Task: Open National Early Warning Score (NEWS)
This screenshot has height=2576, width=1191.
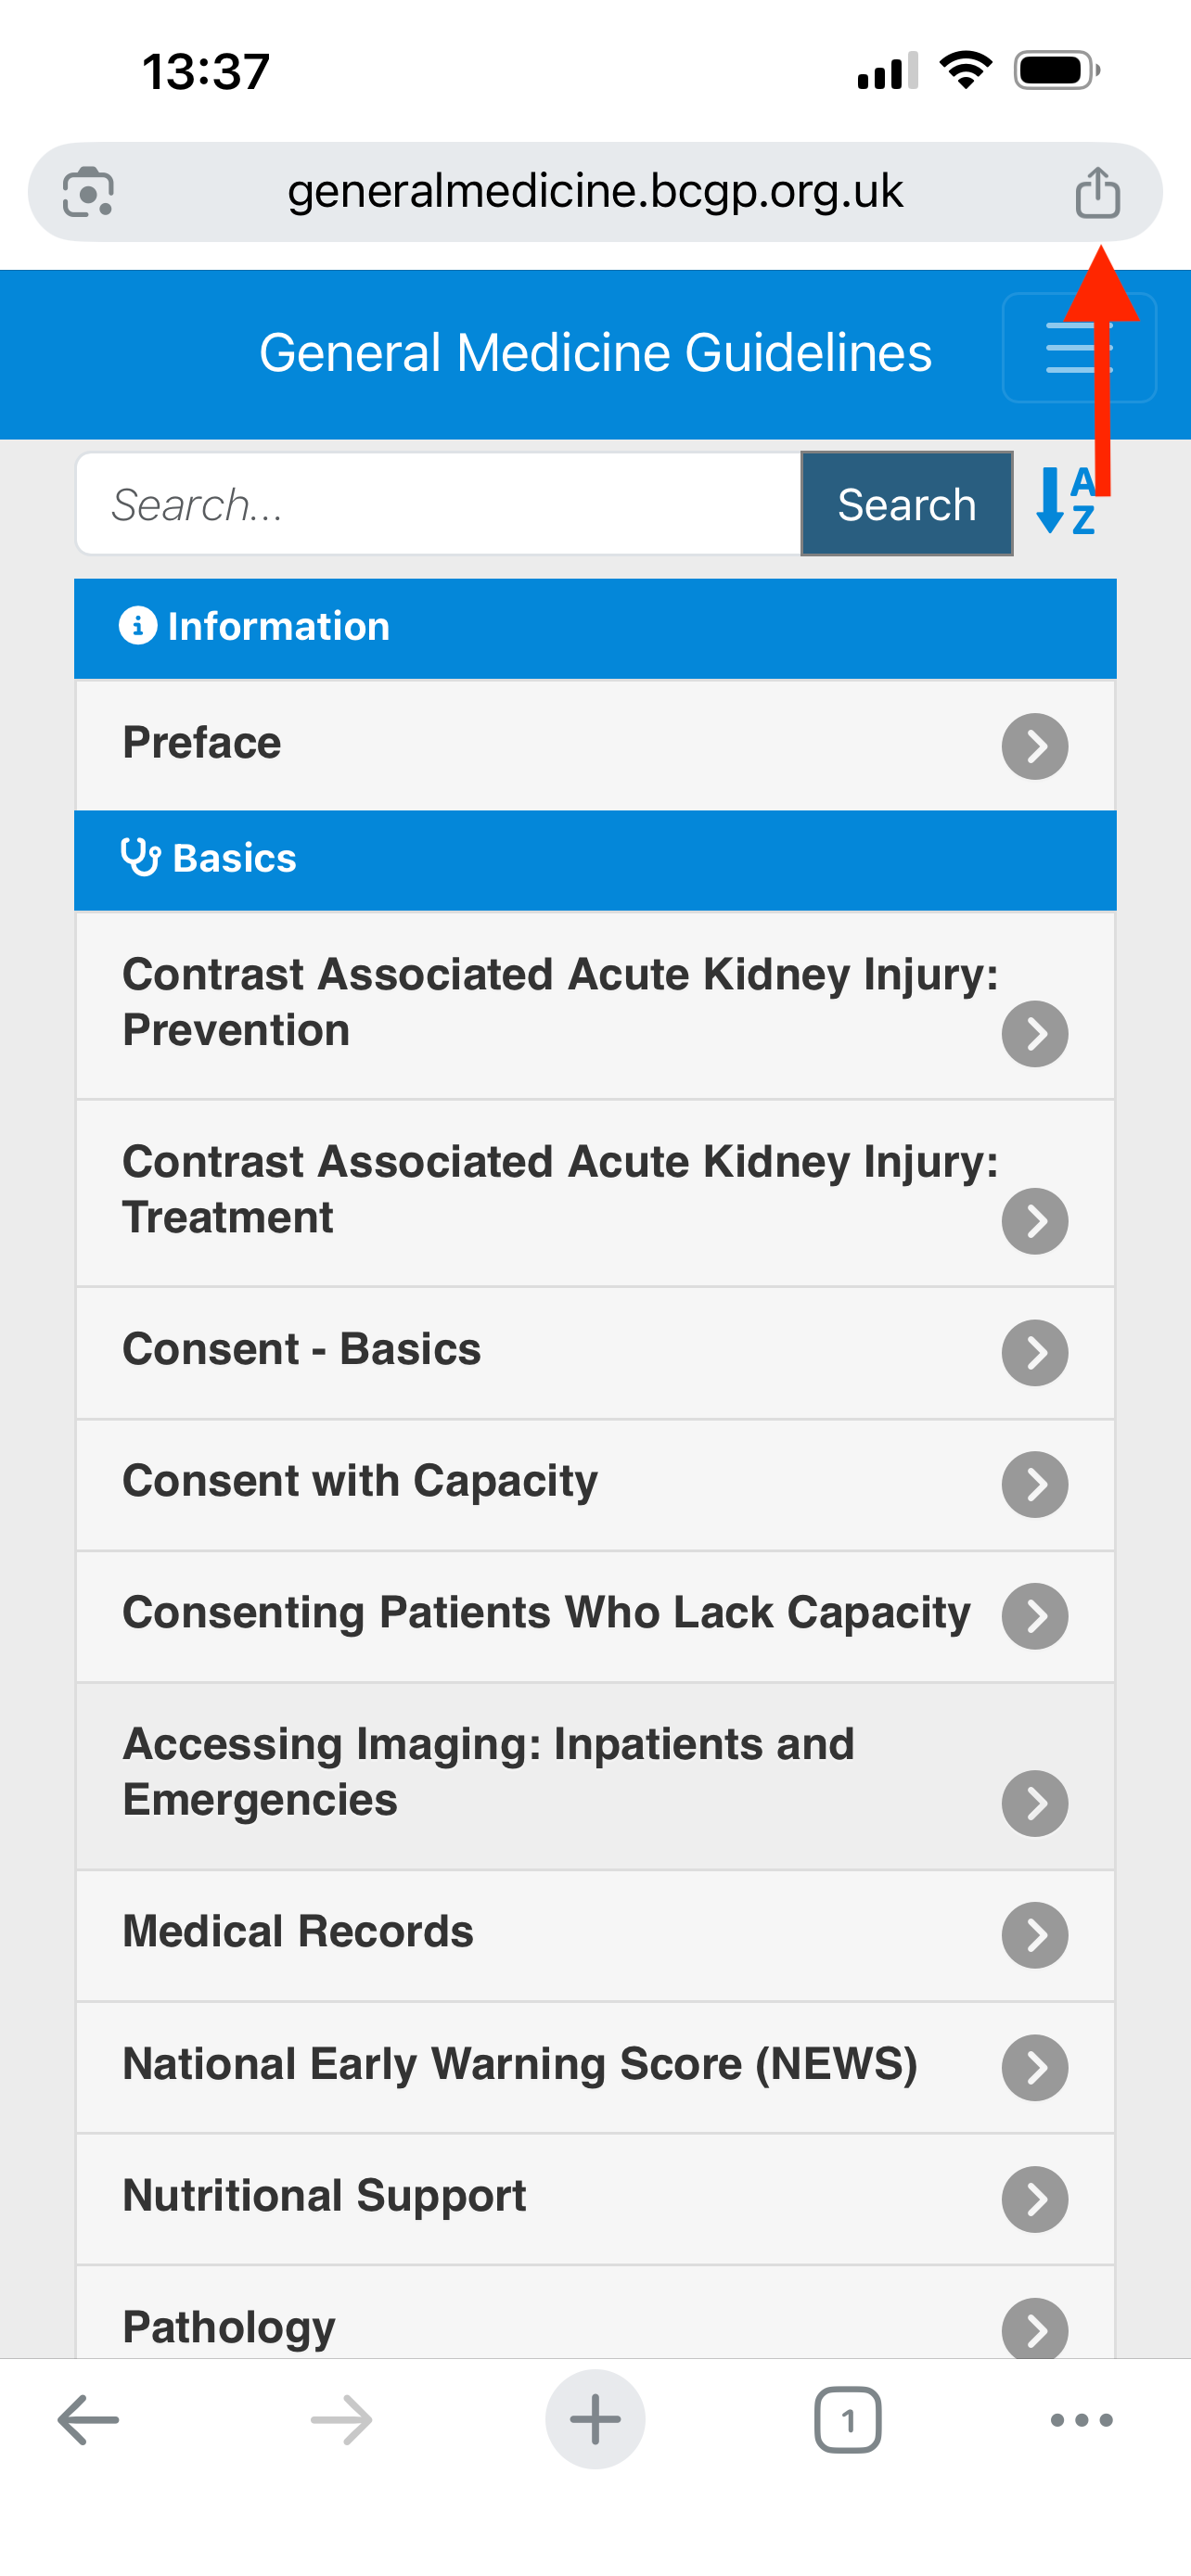Action: pos(595,2067)
